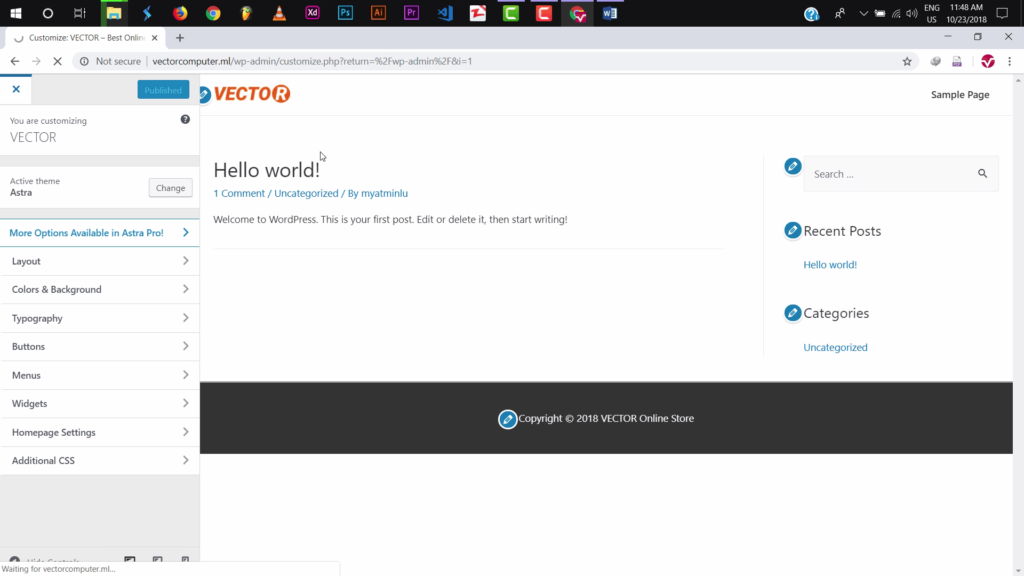Viewport: 1024px width, 576px height.
Task: Click the VECTOR site logo
Action: pyautogui.click(x=252, y=94)
